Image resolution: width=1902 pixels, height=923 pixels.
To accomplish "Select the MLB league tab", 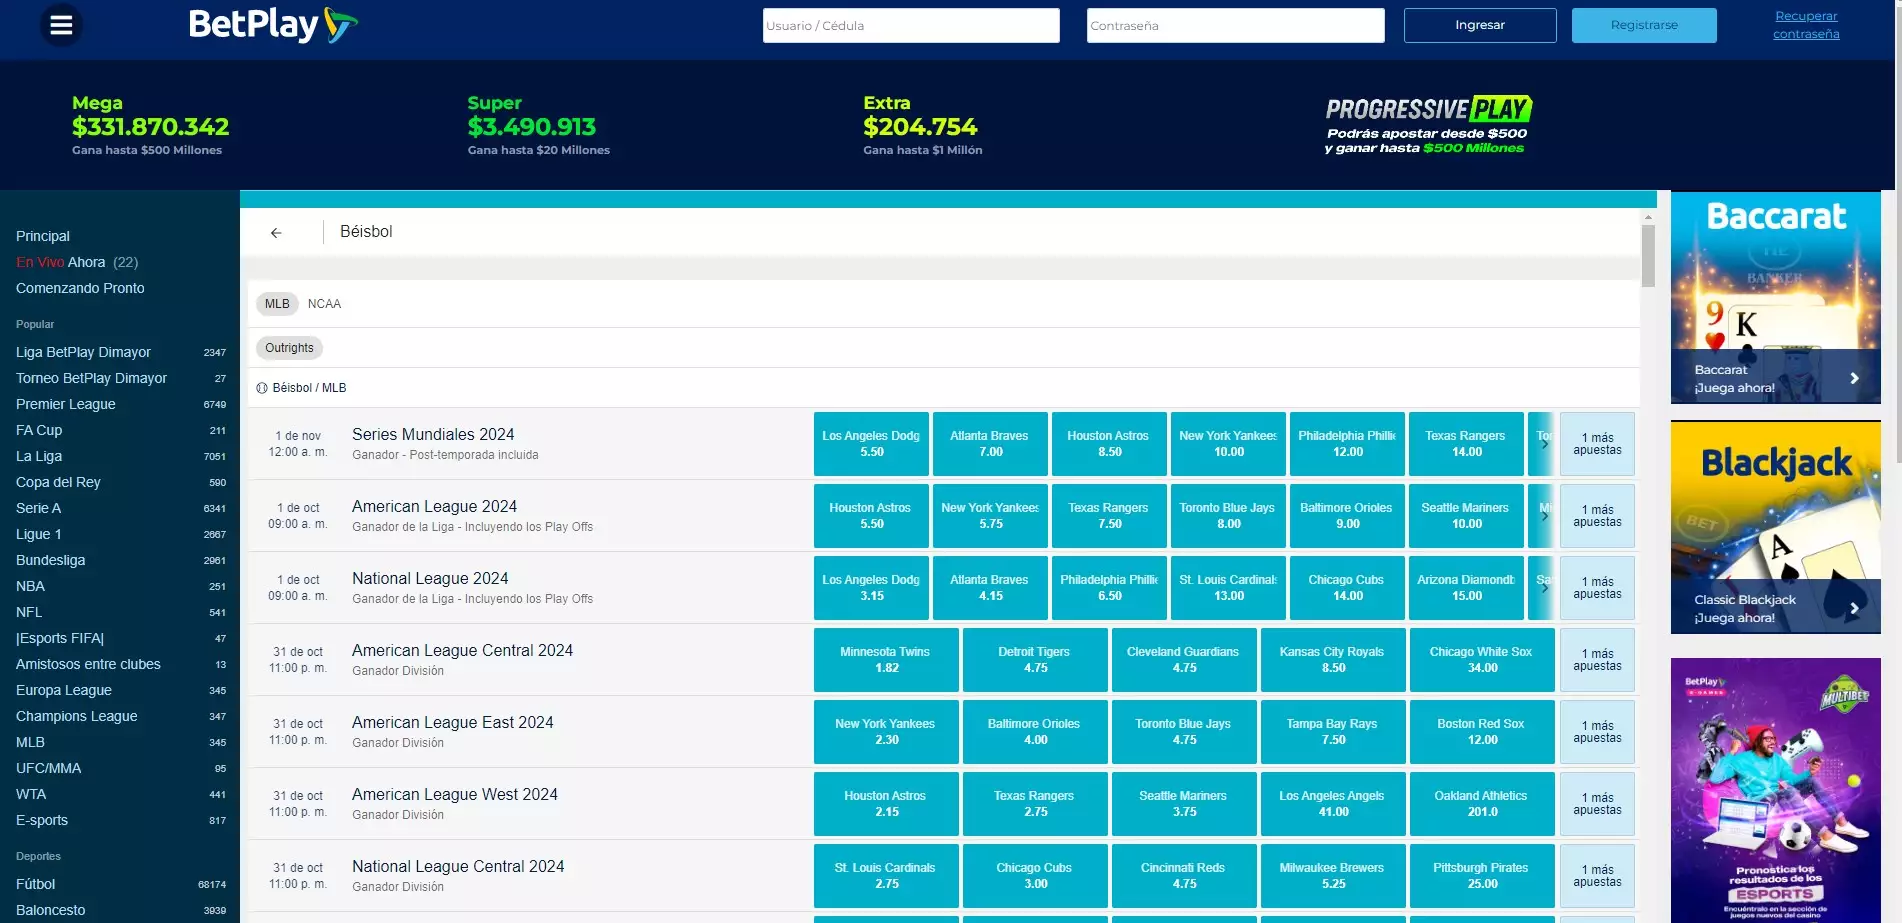I will (277, 304).
